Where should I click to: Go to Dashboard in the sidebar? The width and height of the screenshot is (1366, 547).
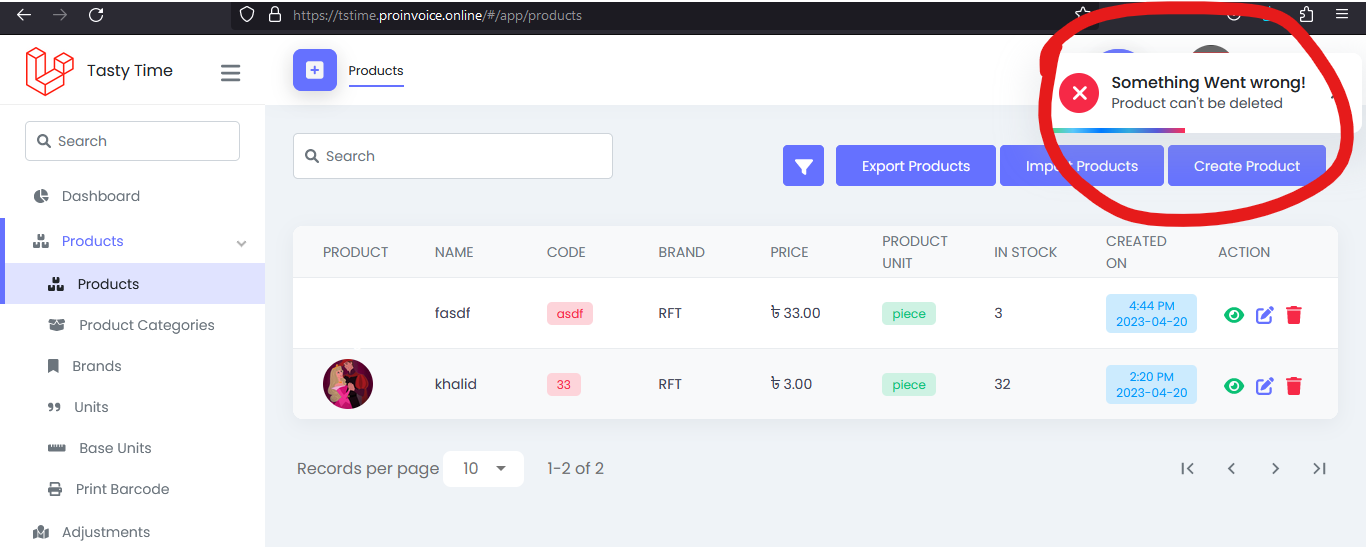[100, 196]
